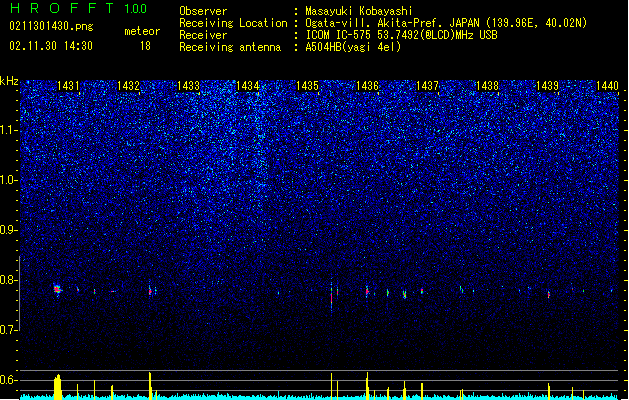Screen dimensions: 629x400
Task: Click the antenna value A504HB(yagi 4el)
Action: click(x=353, y=47)
